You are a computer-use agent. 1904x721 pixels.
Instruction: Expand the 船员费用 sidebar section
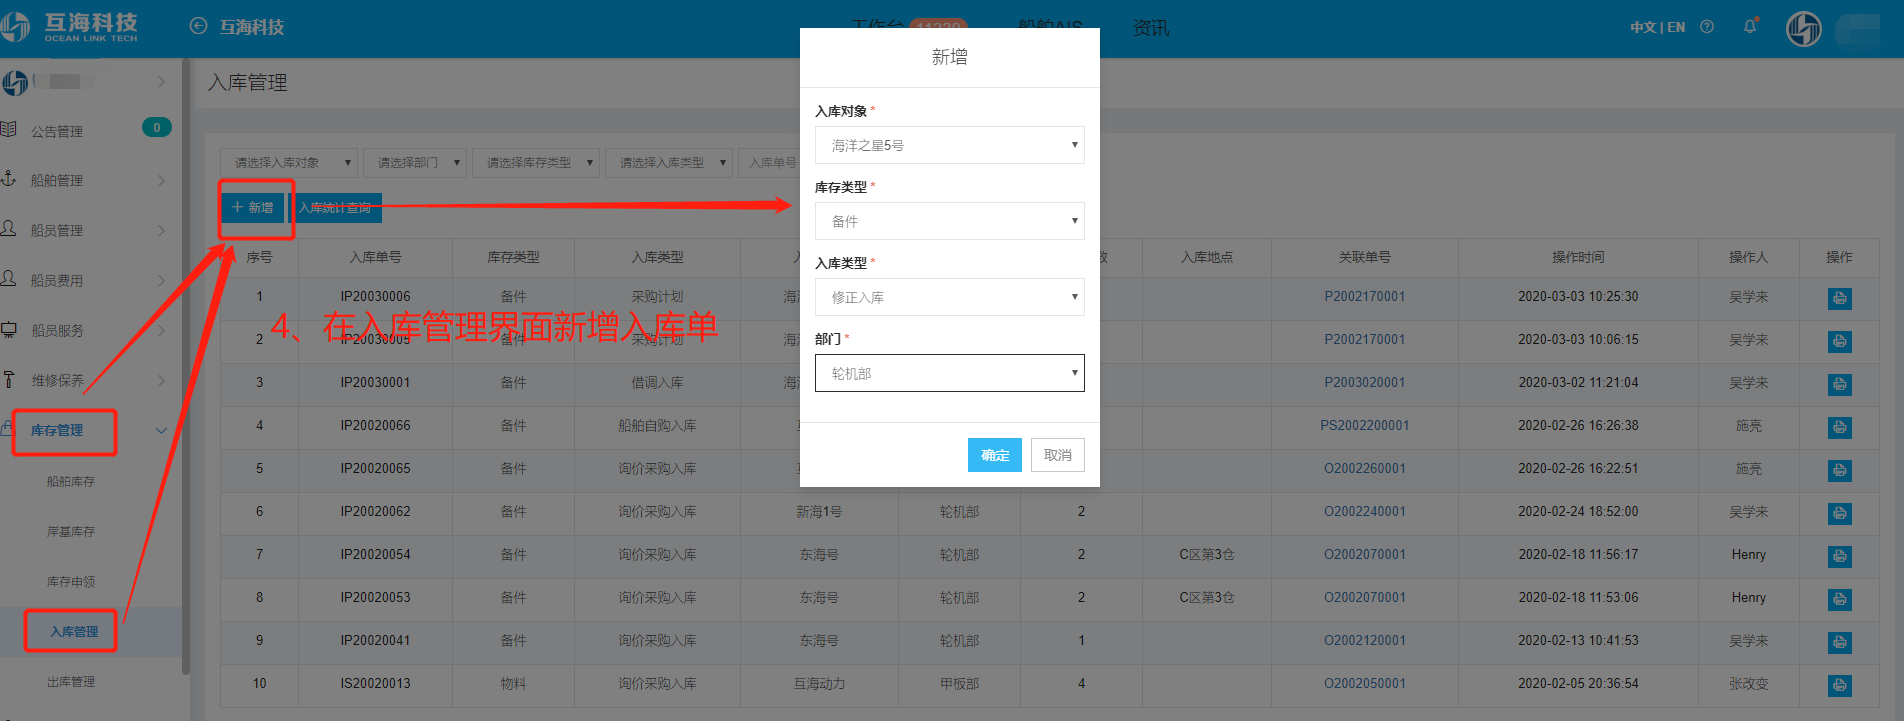click(x=161, y=280)
